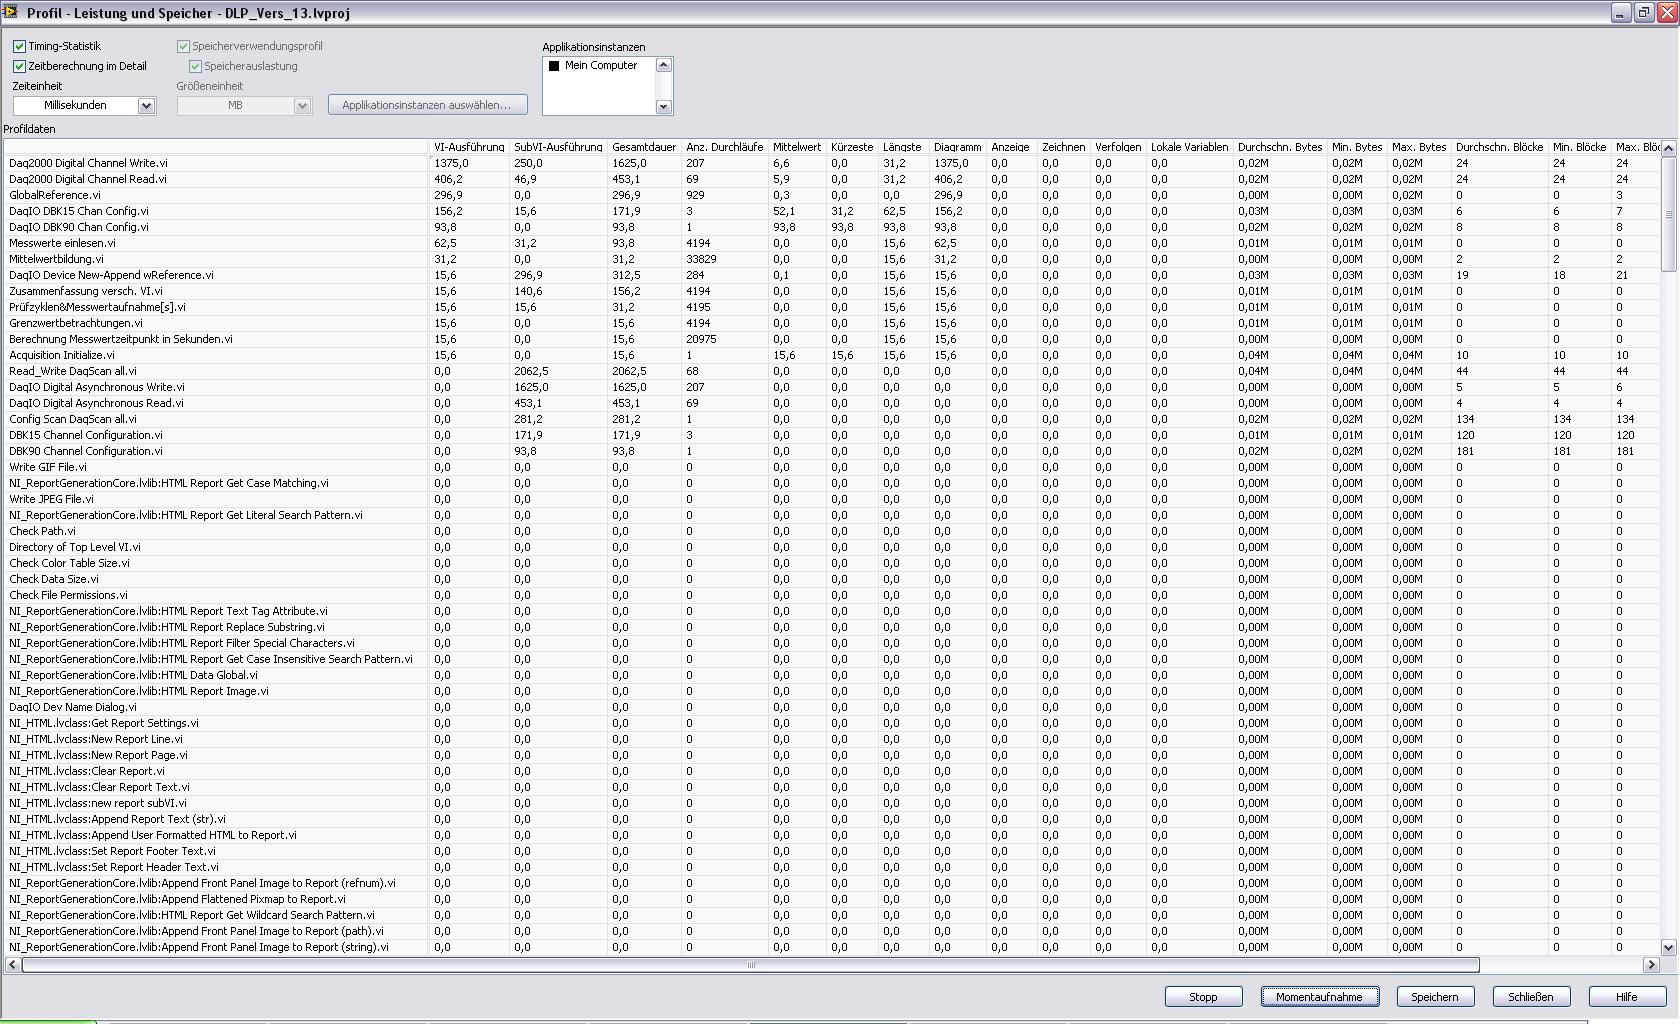Click the run count value 33829
1680x1024 pixels.
pos(701,259)
